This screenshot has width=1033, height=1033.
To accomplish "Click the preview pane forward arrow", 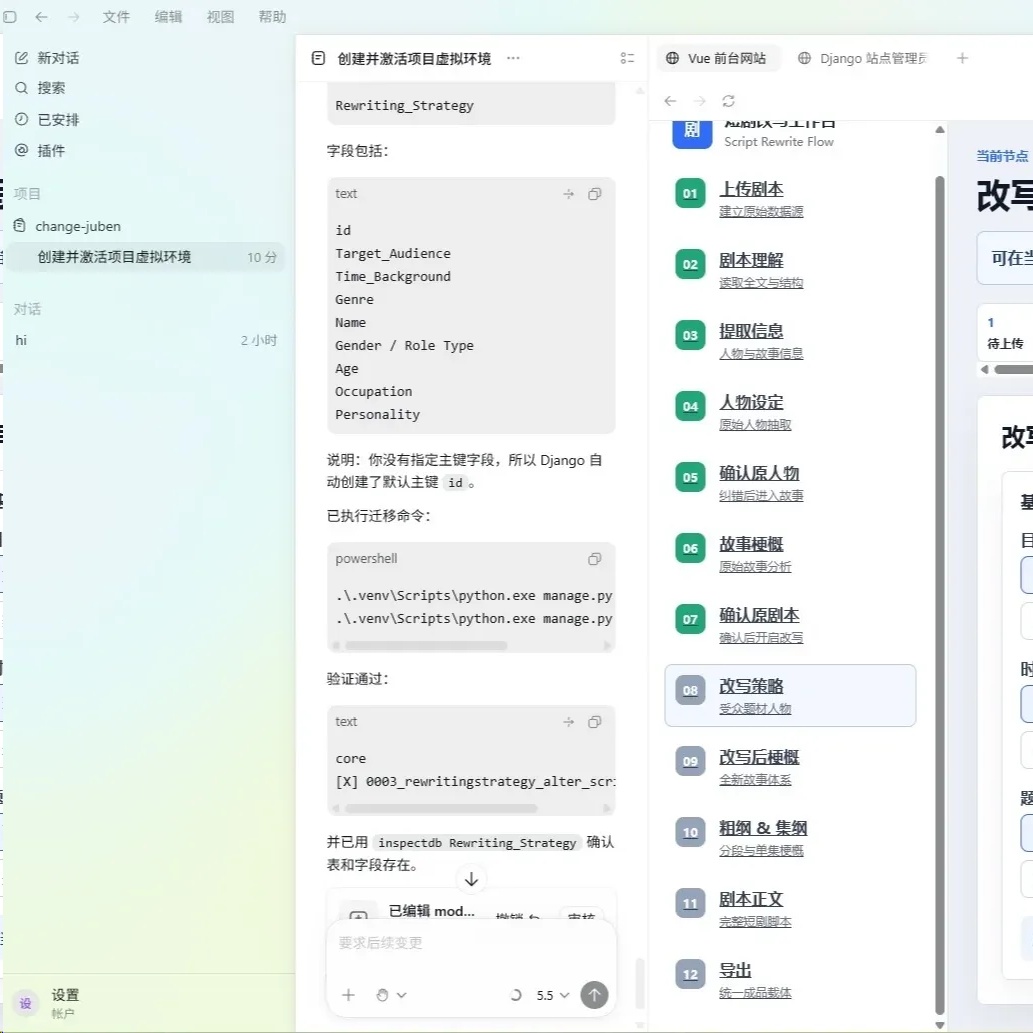I will point(700,101).
